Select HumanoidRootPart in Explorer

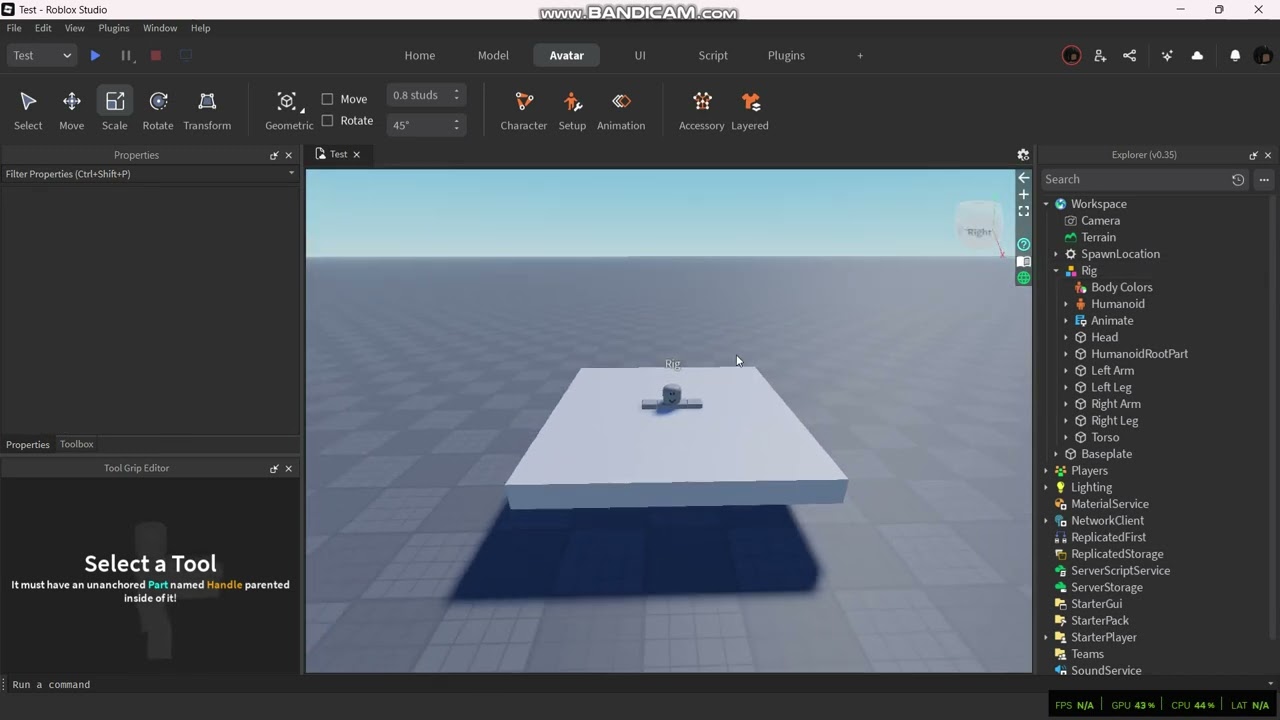(x=1140, y=354)
